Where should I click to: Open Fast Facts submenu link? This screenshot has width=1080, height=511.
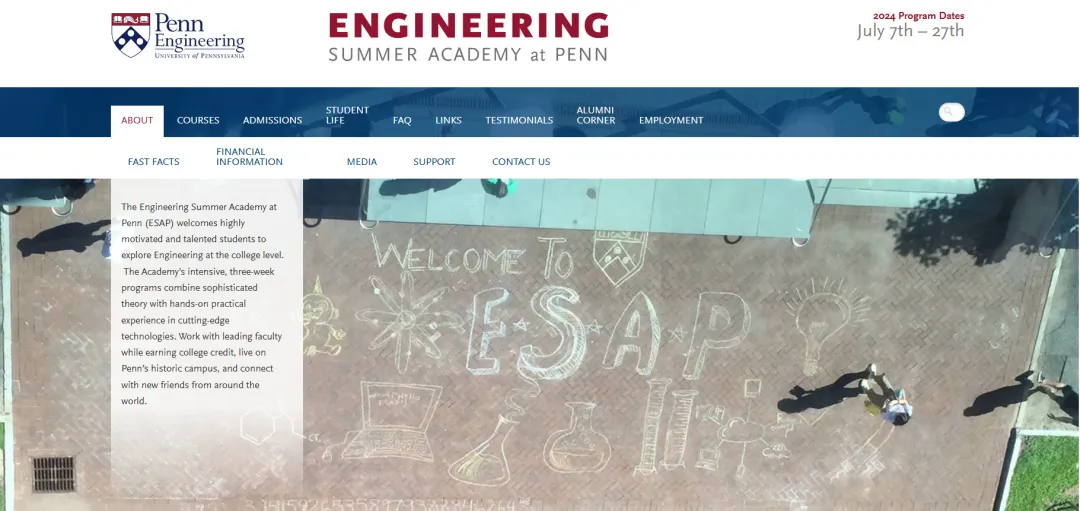point(154,162)
